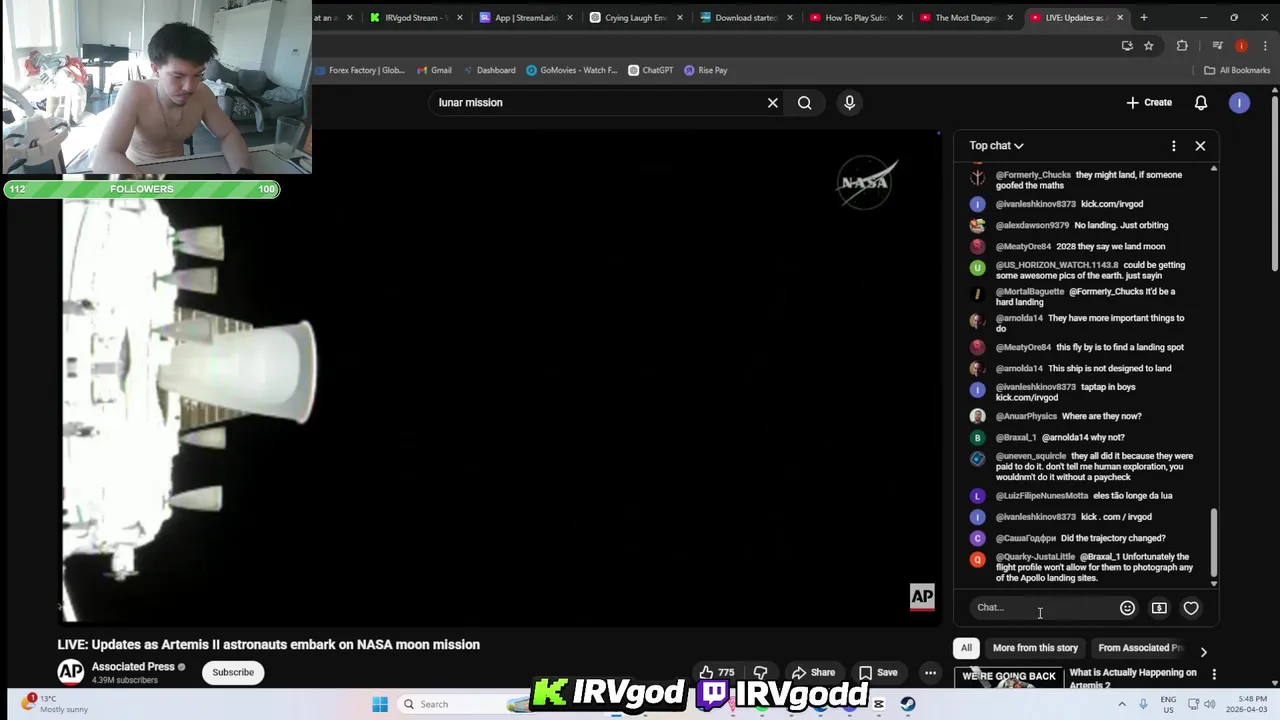This screenshot has height=720, width=1280.
Task: Select More from this story chip
Action: tap(1035, 648)
